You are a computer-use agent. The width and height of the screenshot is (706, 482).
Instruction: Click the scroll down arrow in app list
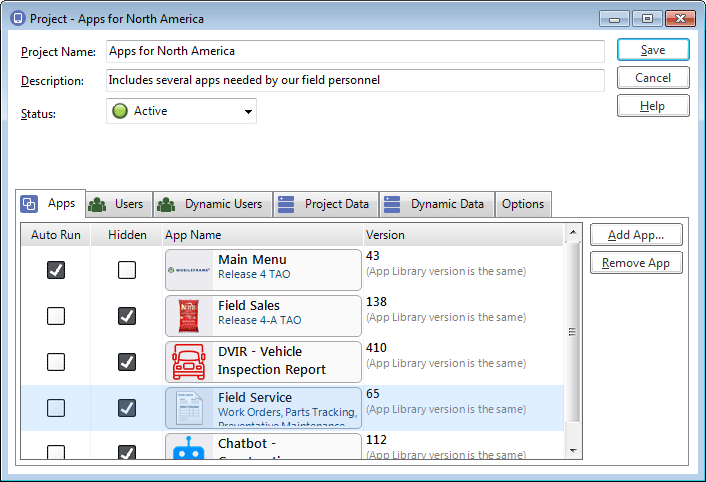[x=573, y=450]
